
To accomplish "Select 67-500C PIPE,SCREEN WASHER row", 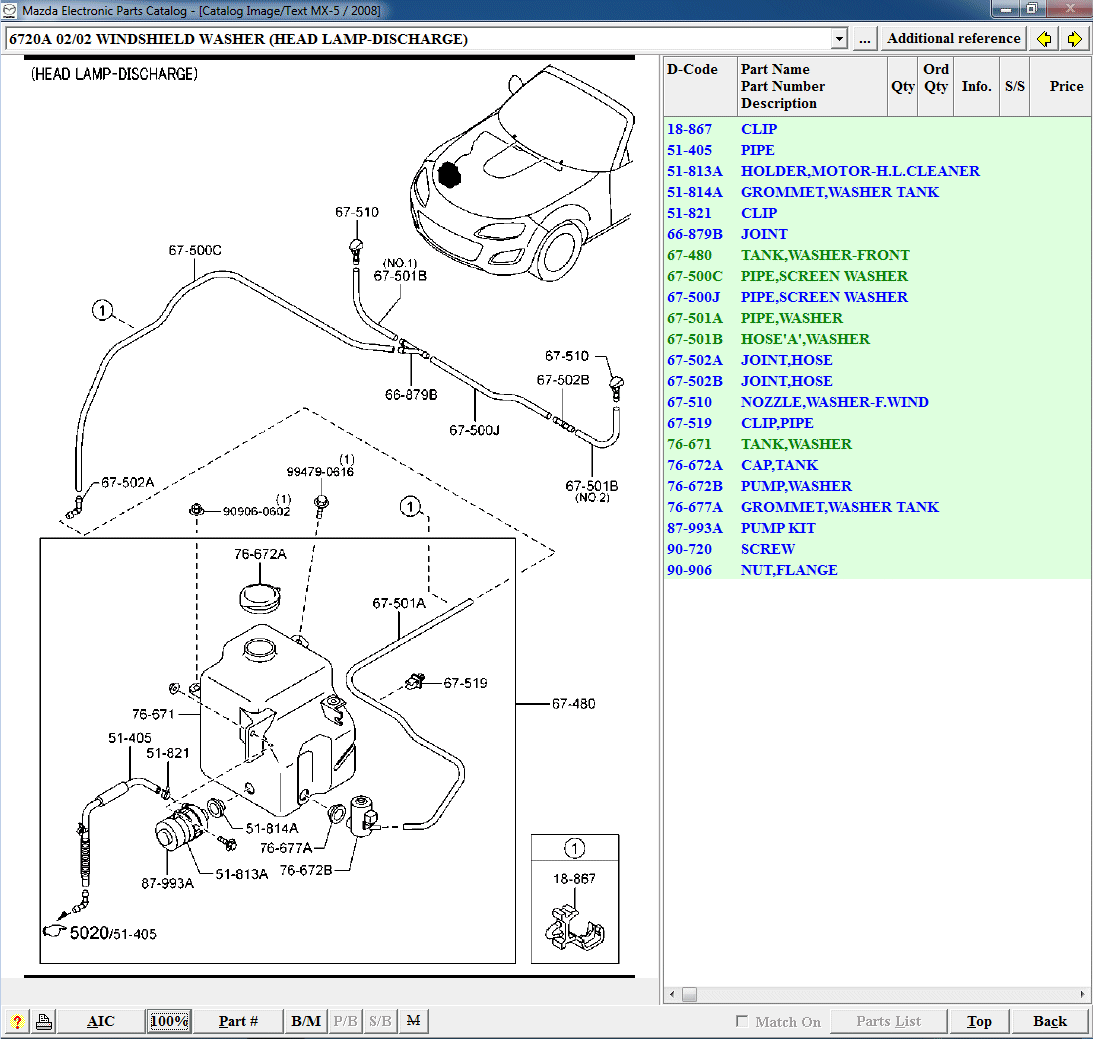I will pyautogui.click(x=877, y=276).
